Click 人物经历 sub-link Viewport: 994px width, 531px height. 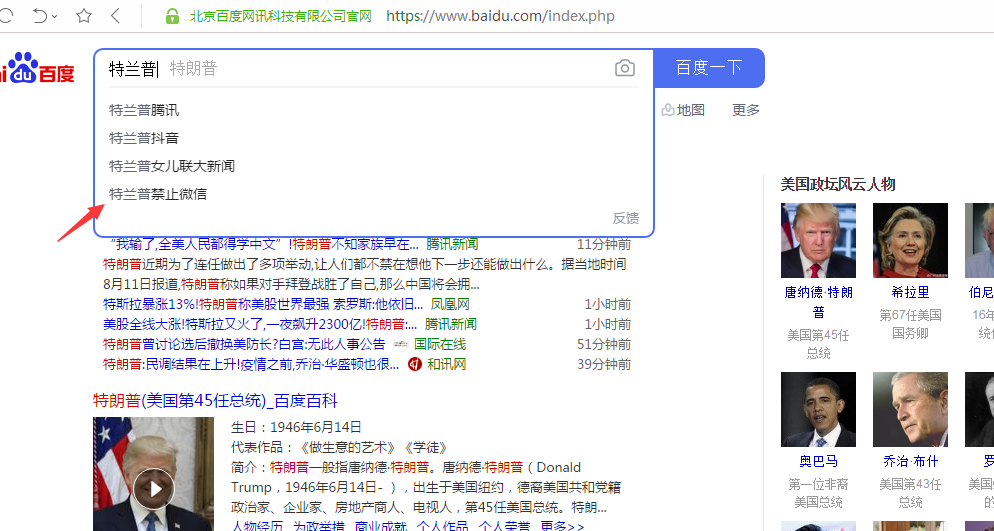pos(257,526)
